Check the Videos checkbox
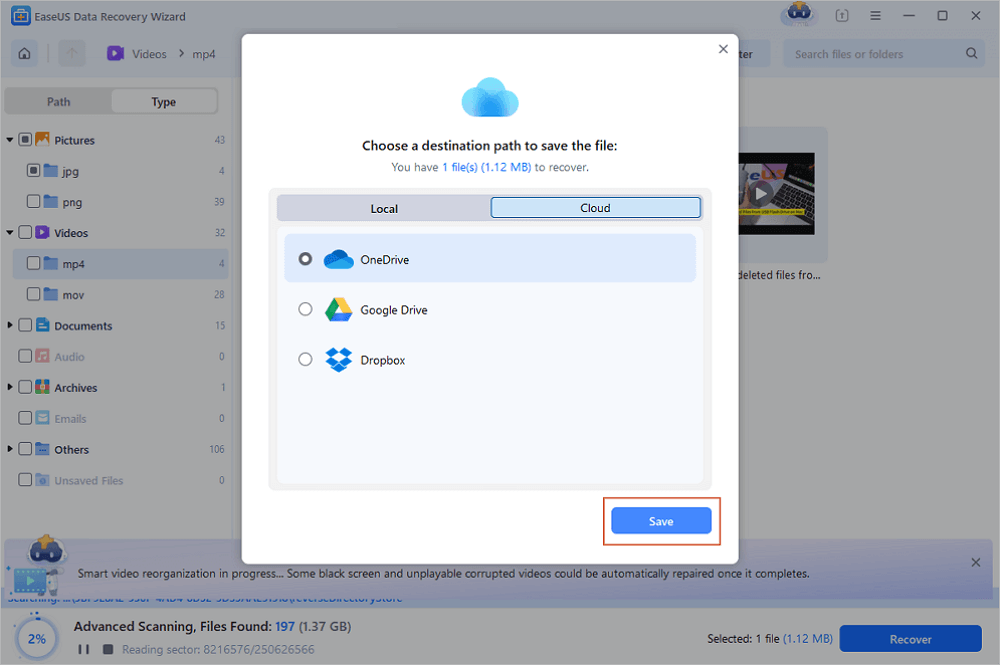The width and height of the screenshot is (1000, 665). click(25, 232)
